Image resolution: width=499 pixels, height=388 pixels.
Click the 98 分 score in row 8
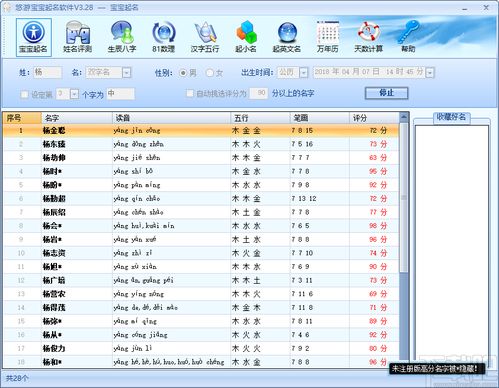[x=378, y=226]
